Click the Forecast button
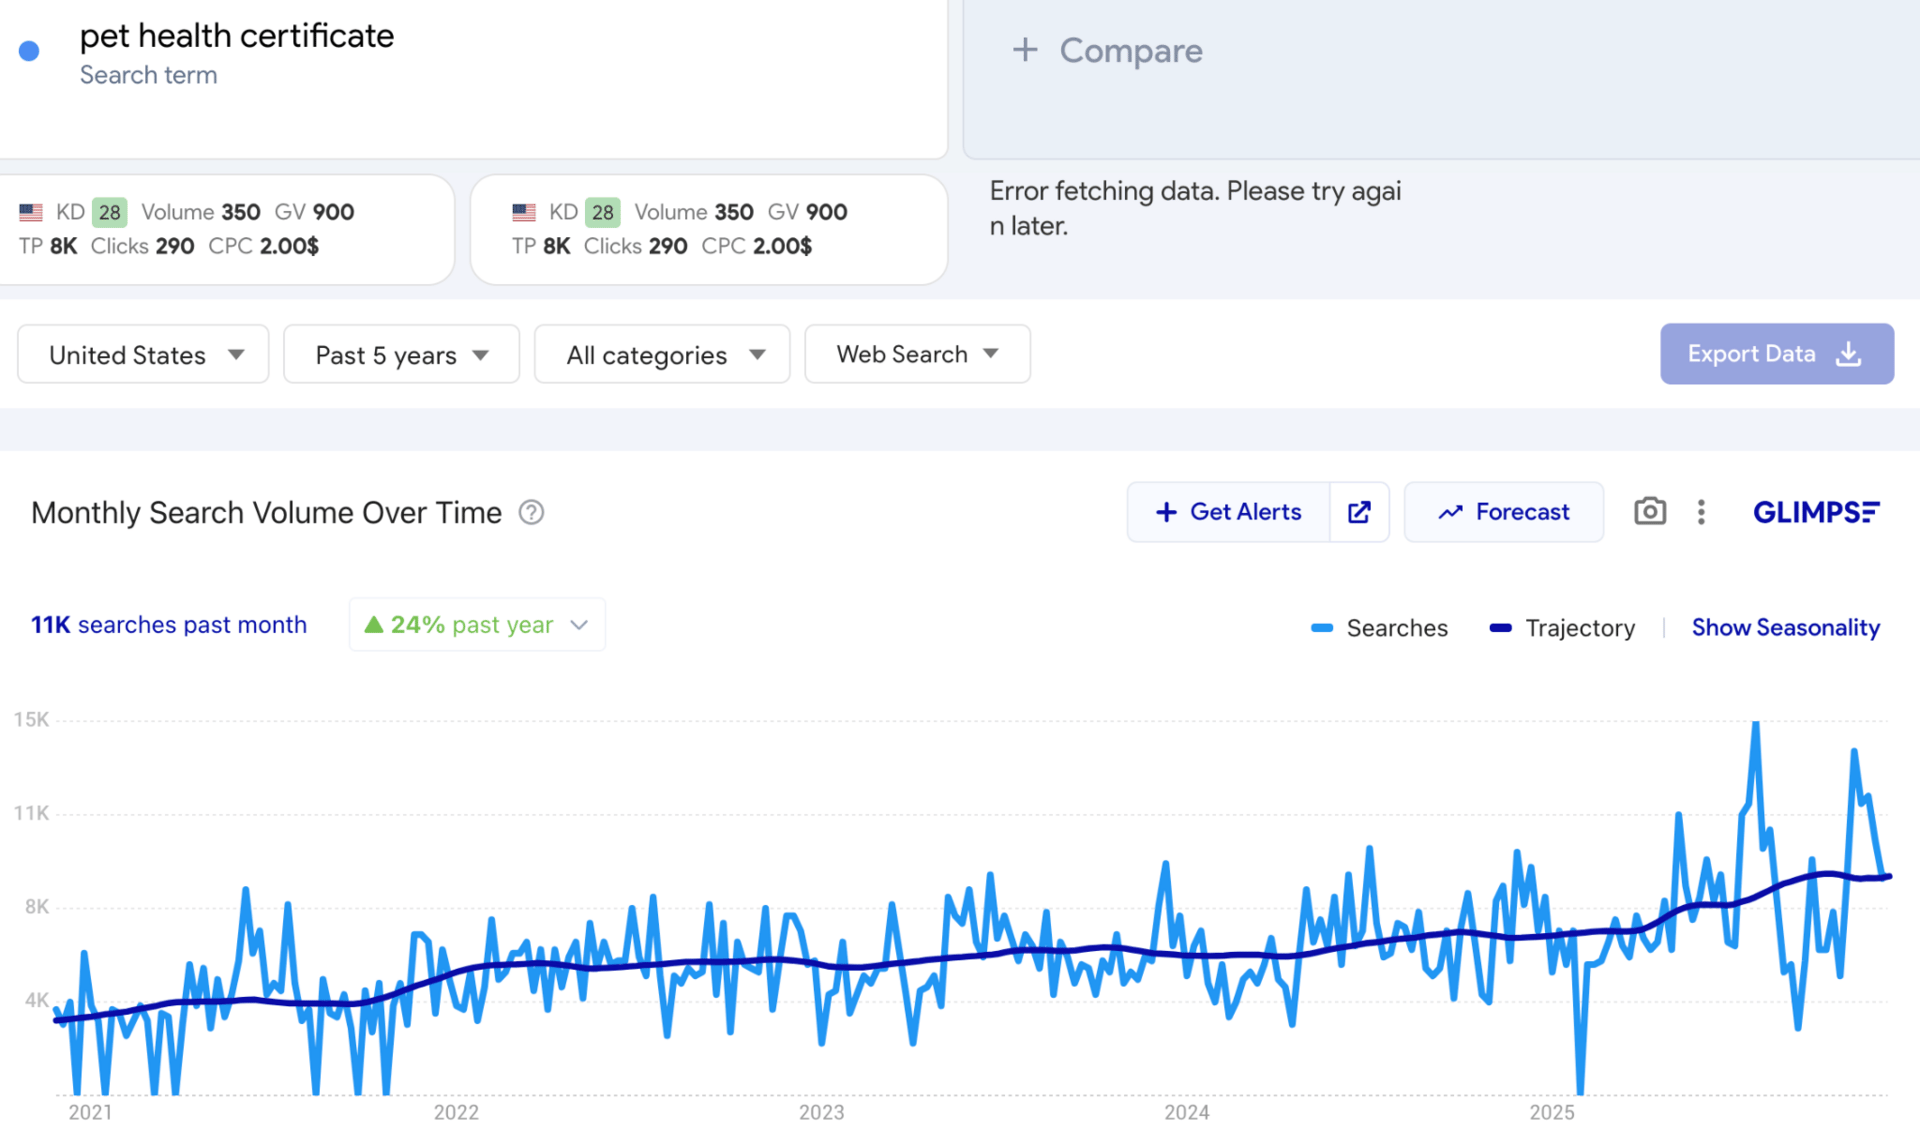Viewport: 1920px width, 1146px height. point(1503,512)
